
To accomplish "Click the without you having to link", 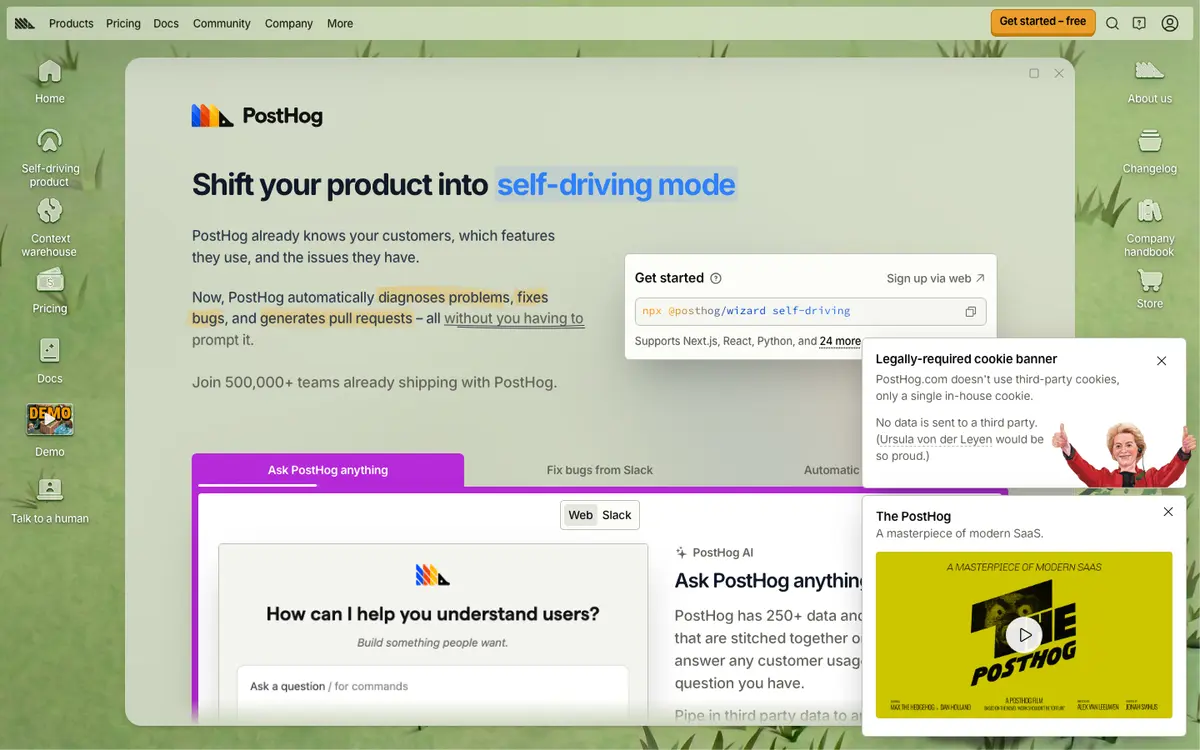I will (x=514, y=318).
